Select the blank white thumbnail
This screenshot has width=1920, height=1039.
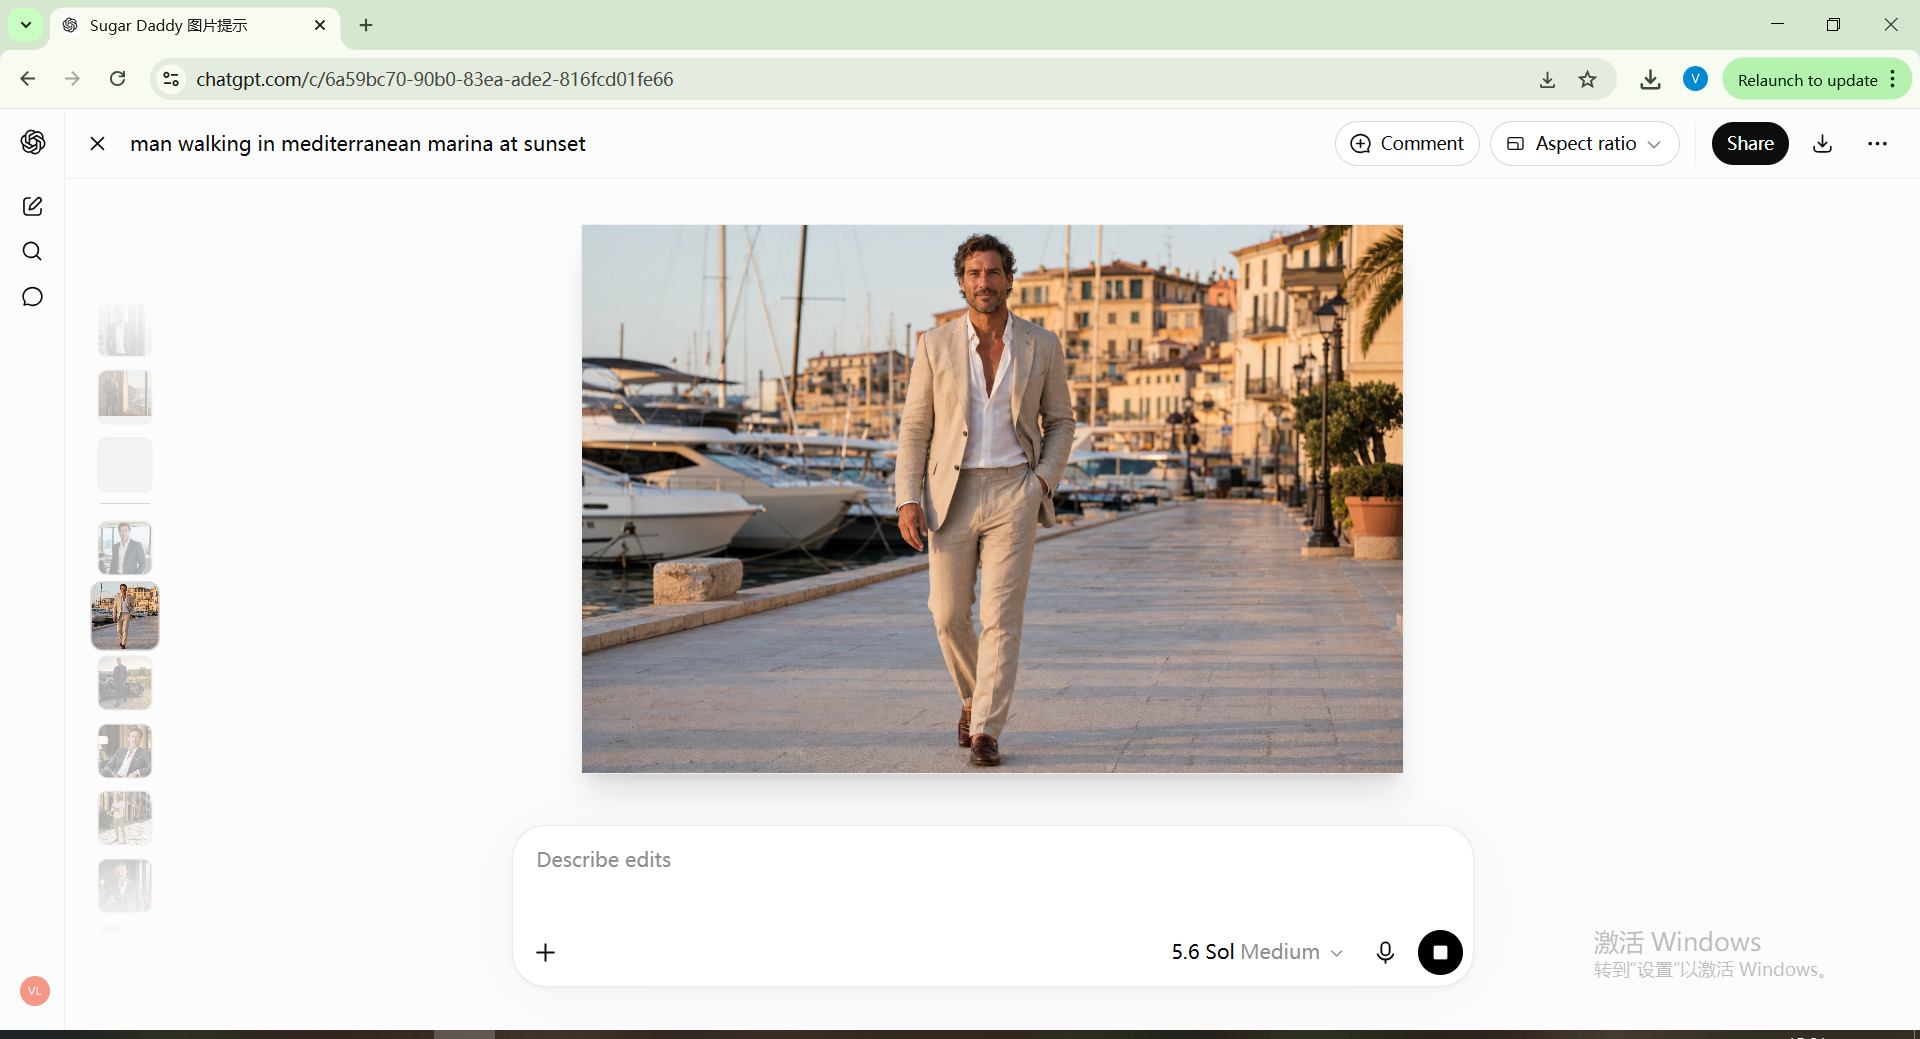pyautogui.click(x=125, y=464)
